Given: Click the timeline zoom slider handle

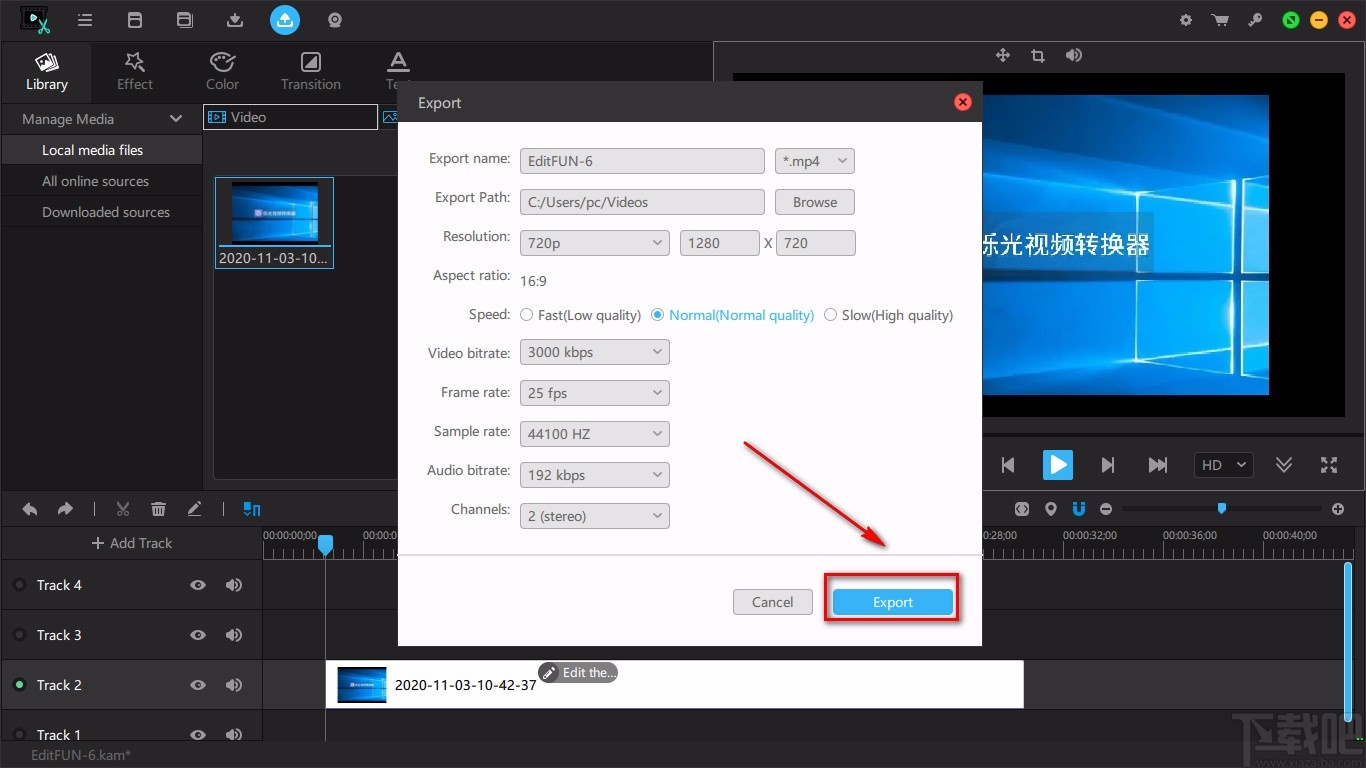Looking at the screenshot, I should 1221,508.
